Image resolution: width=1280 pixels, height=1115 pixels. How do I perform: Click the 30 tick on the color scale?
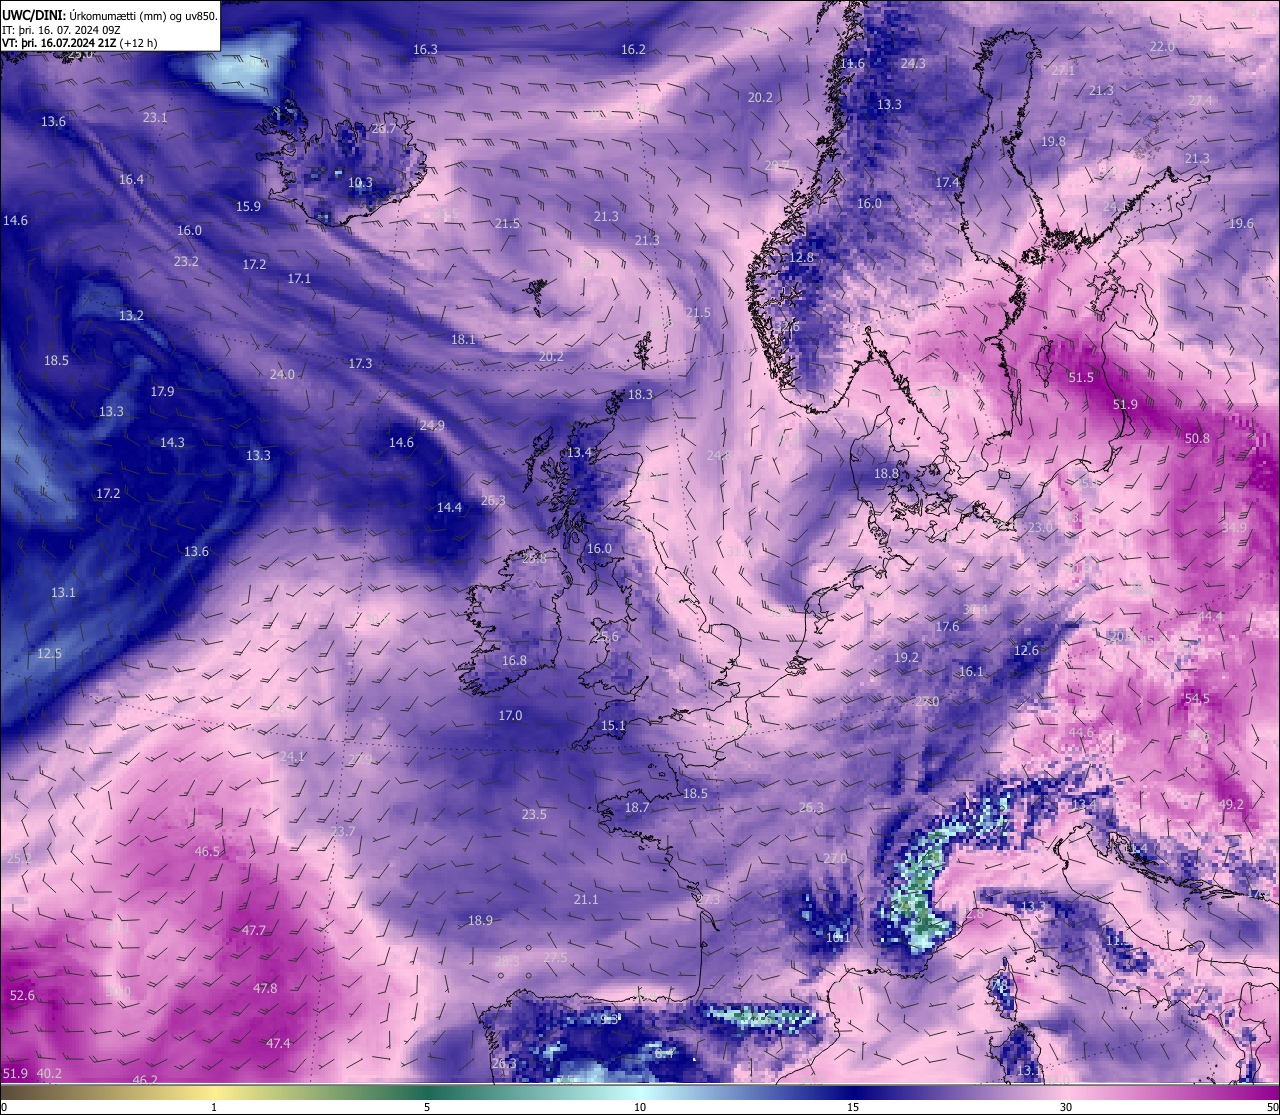1066,1107
